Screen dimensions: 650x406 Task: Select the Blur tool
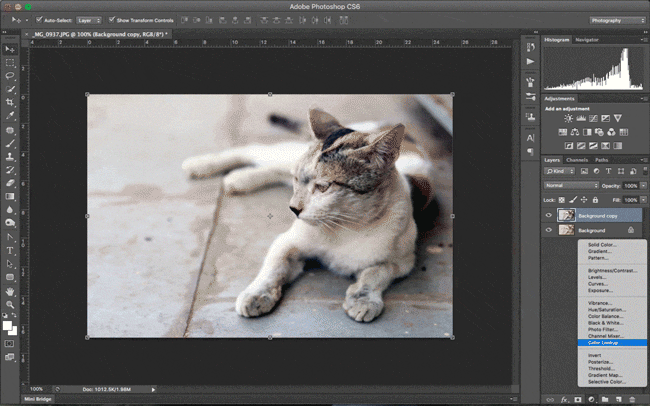[x=10, y=210]
